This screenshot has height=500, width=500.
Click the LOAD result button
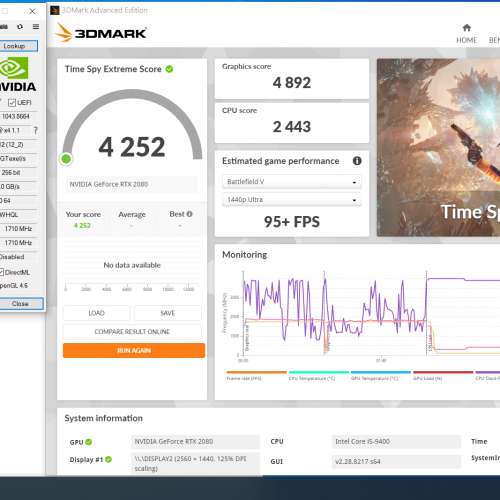[97, 313]
